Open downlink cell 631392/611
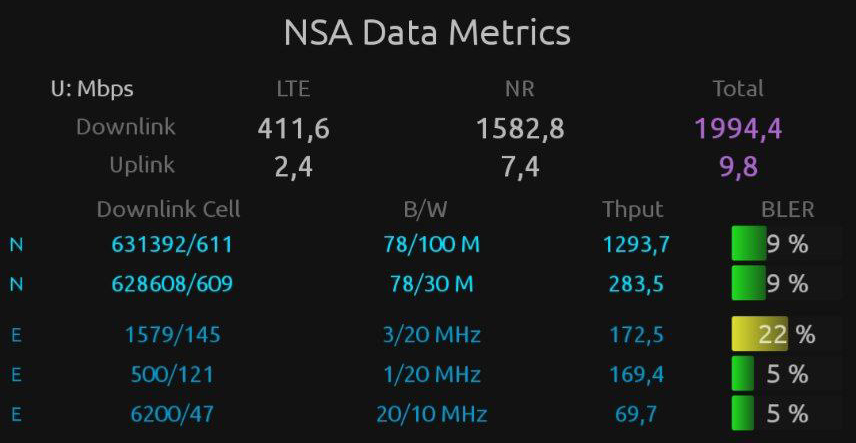This screenshot has width=856, height=443. (172, 245)
